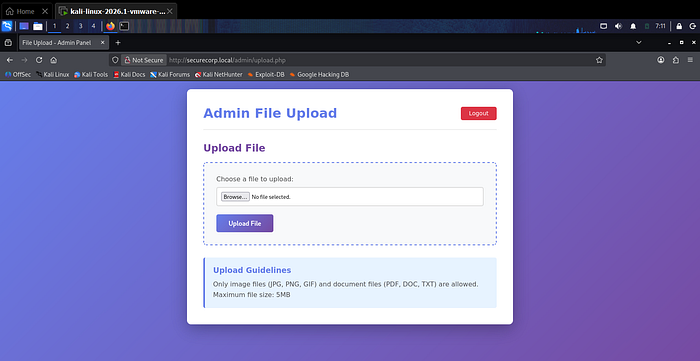The width and height of the screenshot is (700, 361).
Task: Click the battery indicator tray icon
Action: 647,26
